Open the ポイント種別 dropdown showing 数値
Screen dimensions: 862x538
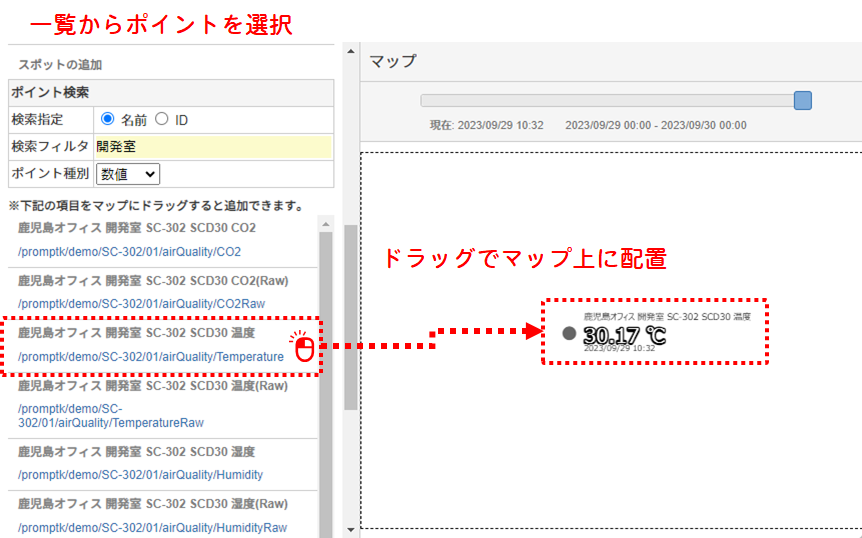pos(128,174)
